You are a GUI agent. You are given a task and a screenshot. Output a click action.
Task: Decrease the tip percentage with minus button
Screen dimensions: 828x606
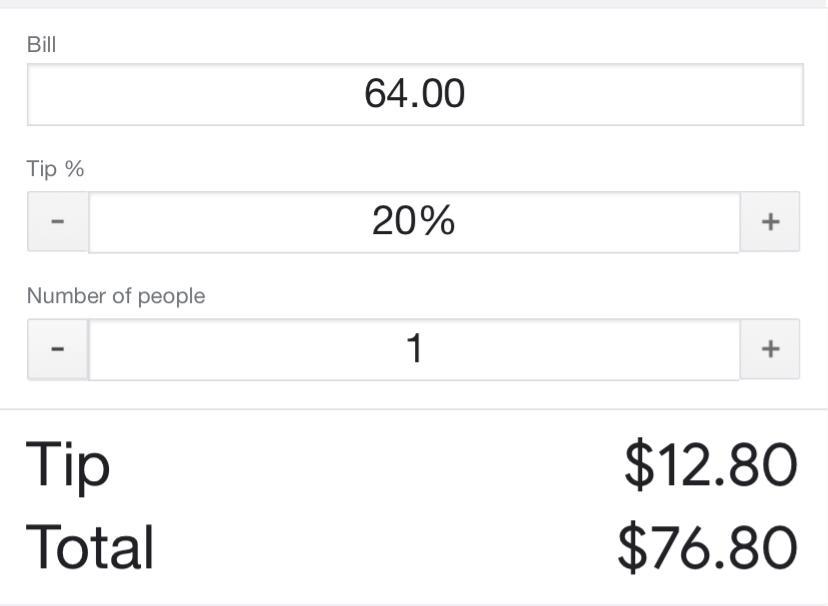pyautogui.click(x=58, y=221)
